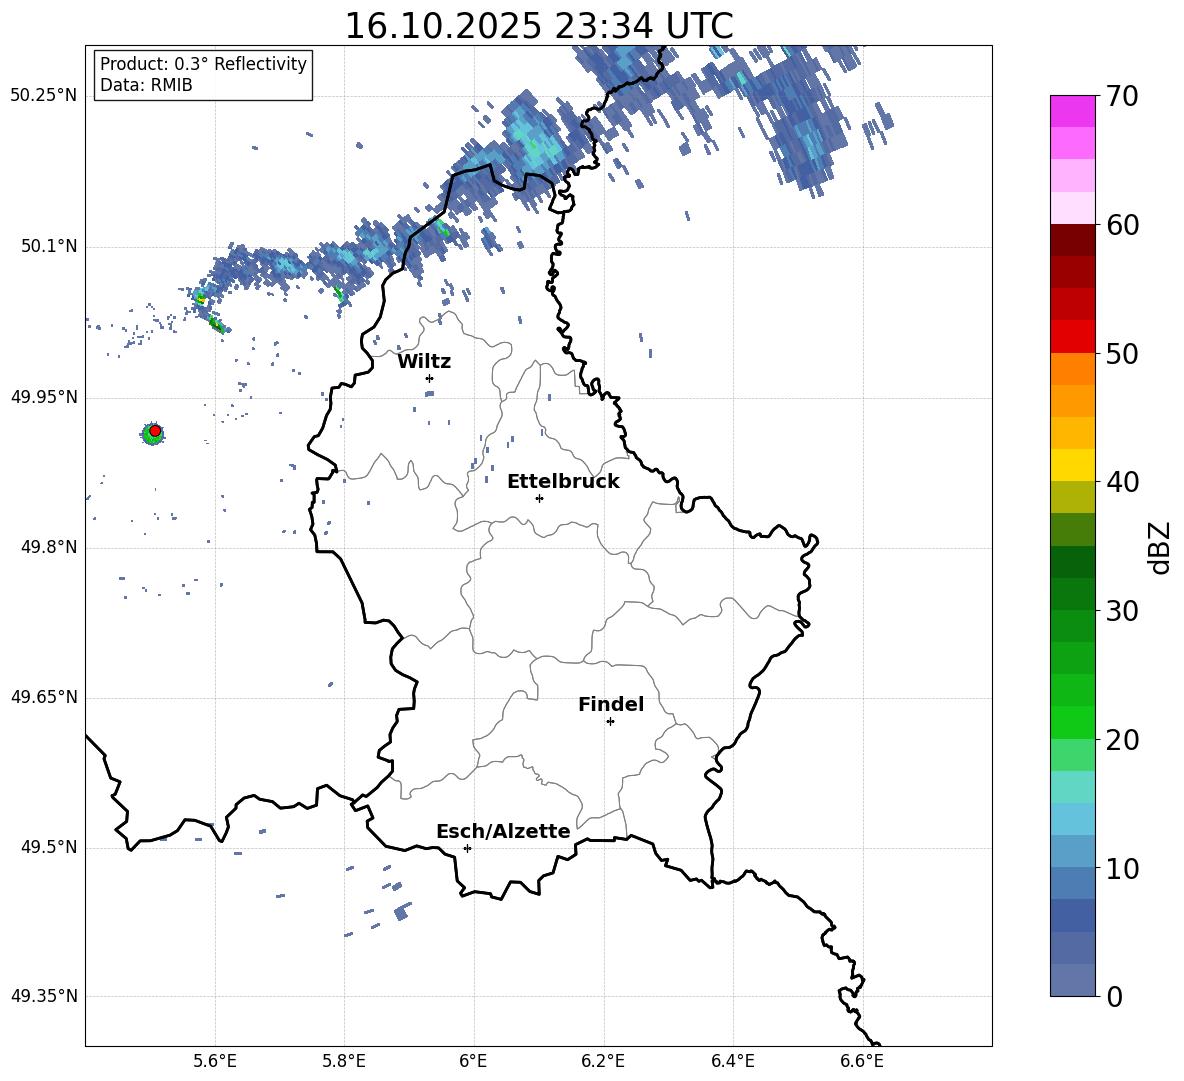Click the Ettelbruck city label
The height and width of the screenshot is (1081, 1184).
[563, 482]
